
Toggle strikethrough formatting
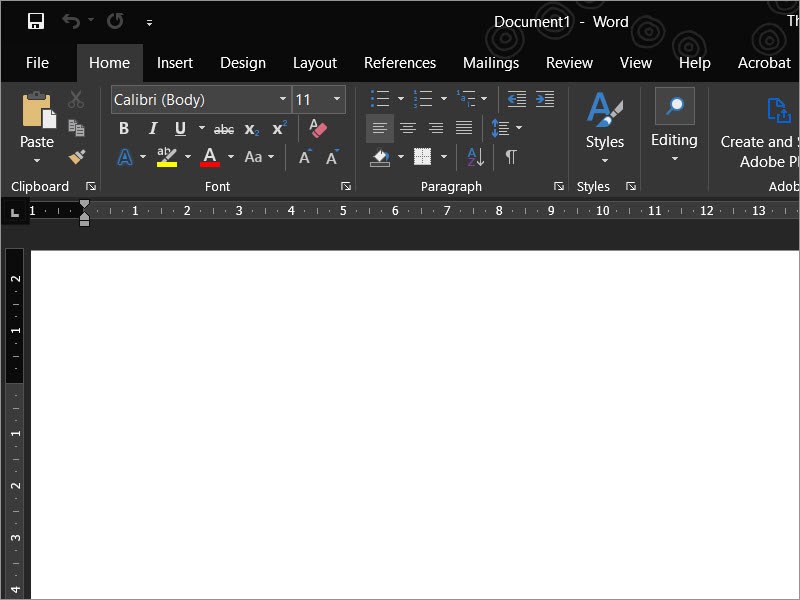click(224, 129)
